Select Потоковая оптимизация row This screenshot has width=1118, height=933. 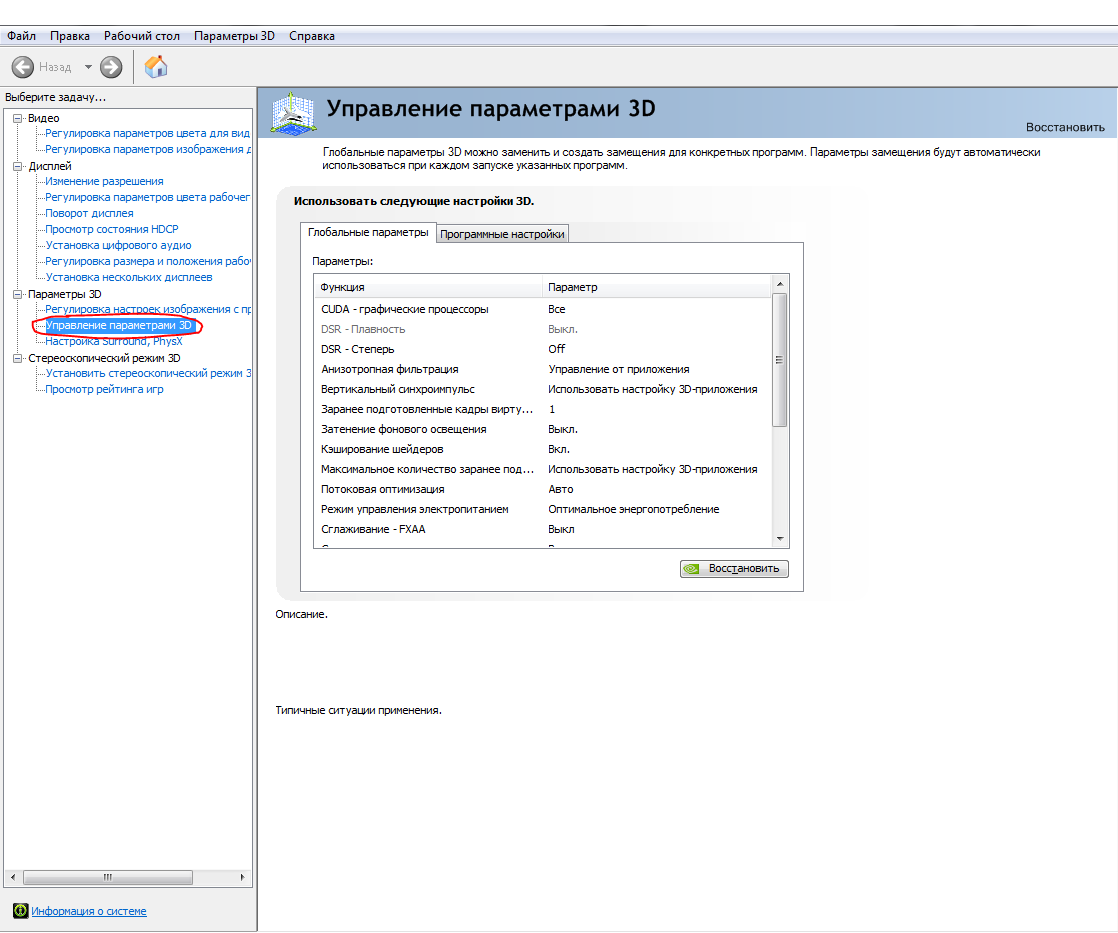[x=543, y=489]
